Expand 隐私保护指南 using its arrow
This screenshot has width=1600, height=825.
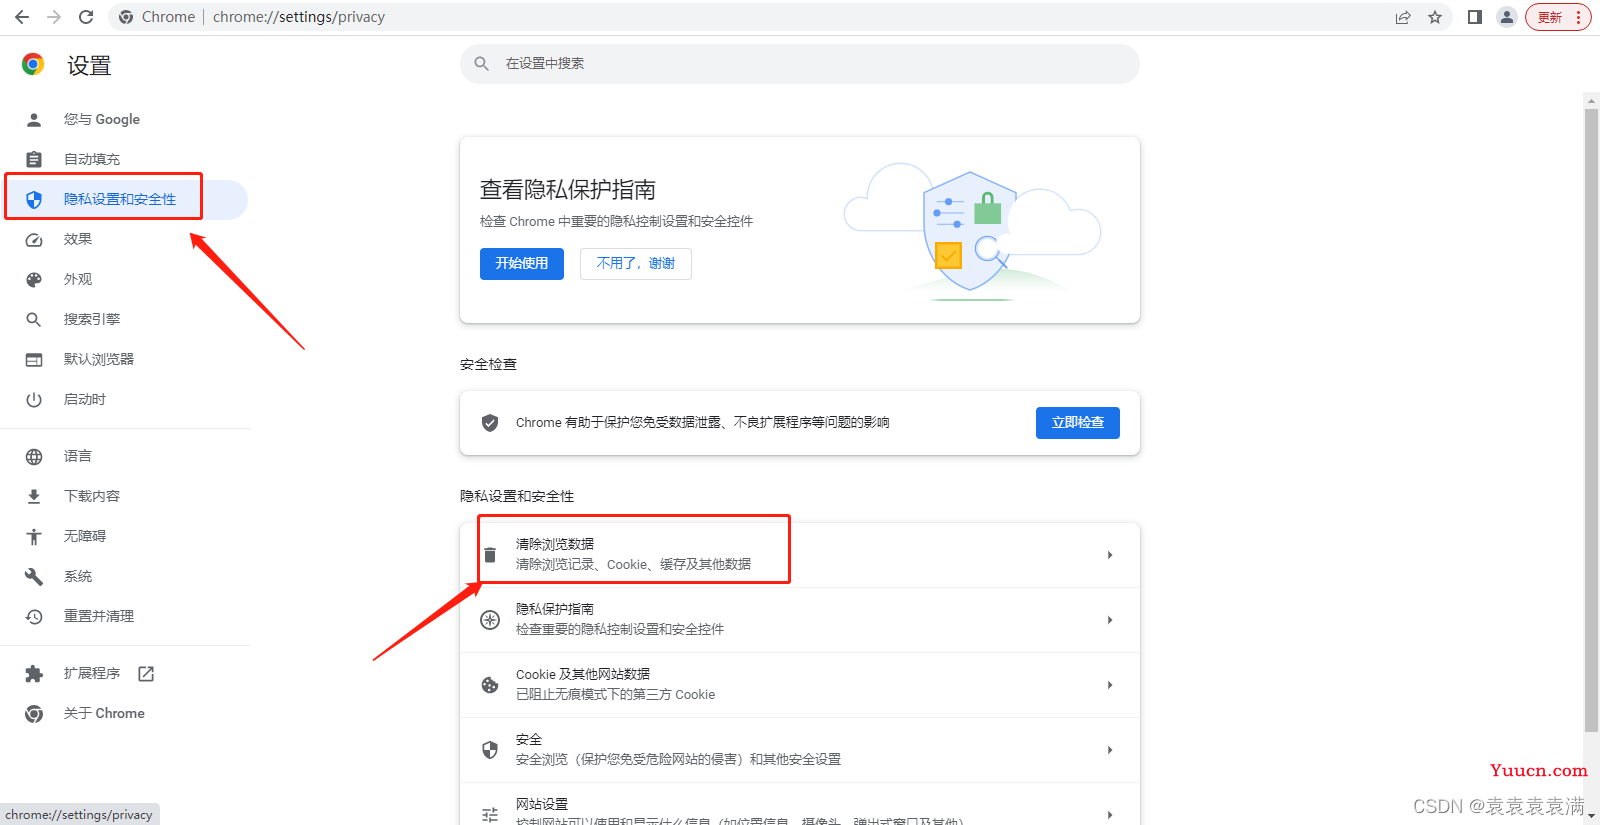click(1110, 620)
